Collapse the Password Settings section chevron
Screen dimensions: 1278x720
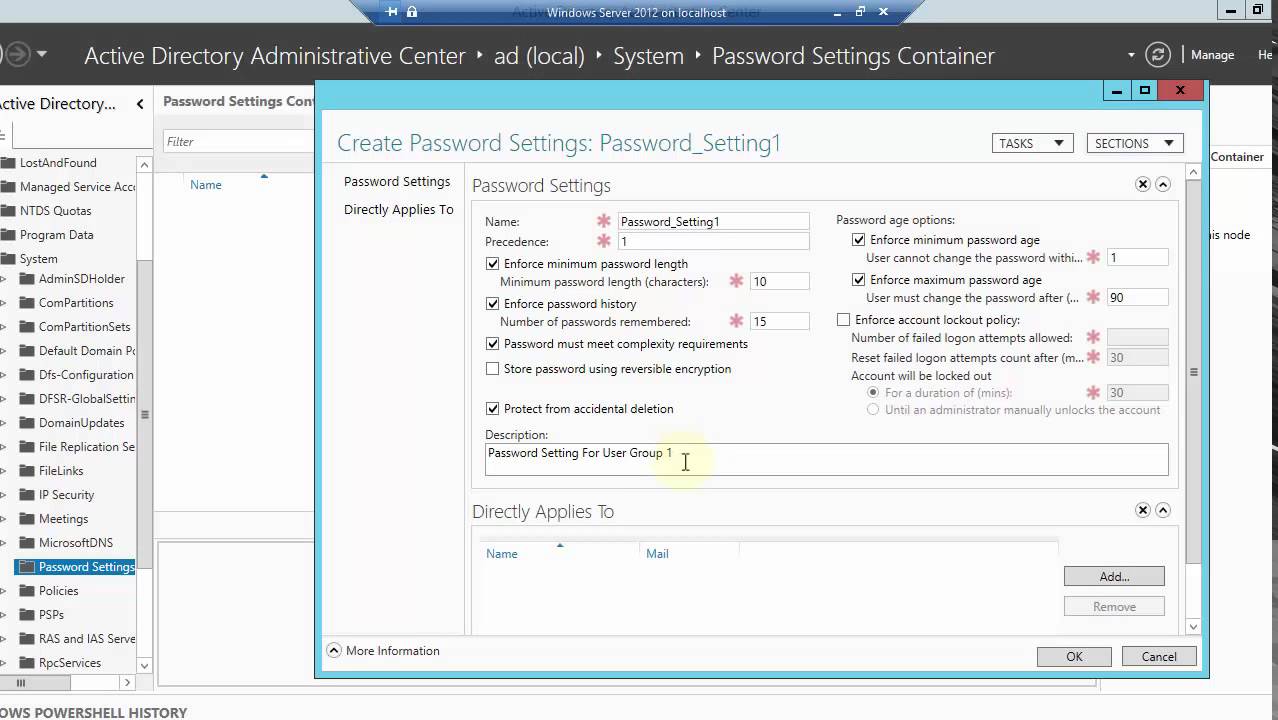pos(1163,184)
